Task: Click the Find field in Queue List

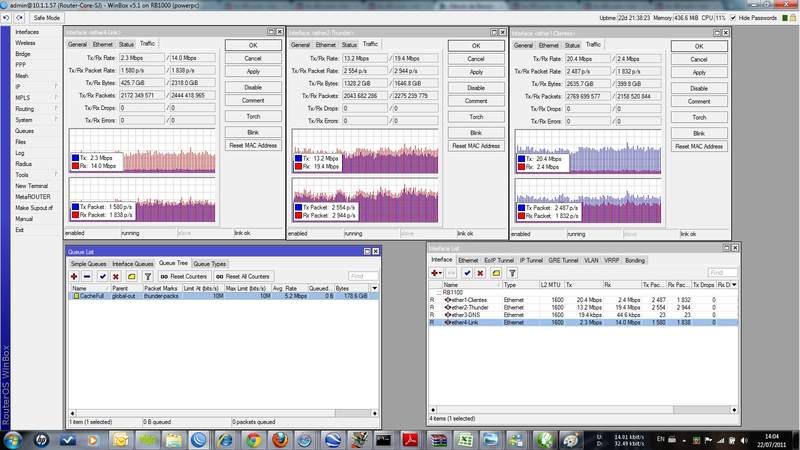Action: pyautogui.click(x=363, y=276)
